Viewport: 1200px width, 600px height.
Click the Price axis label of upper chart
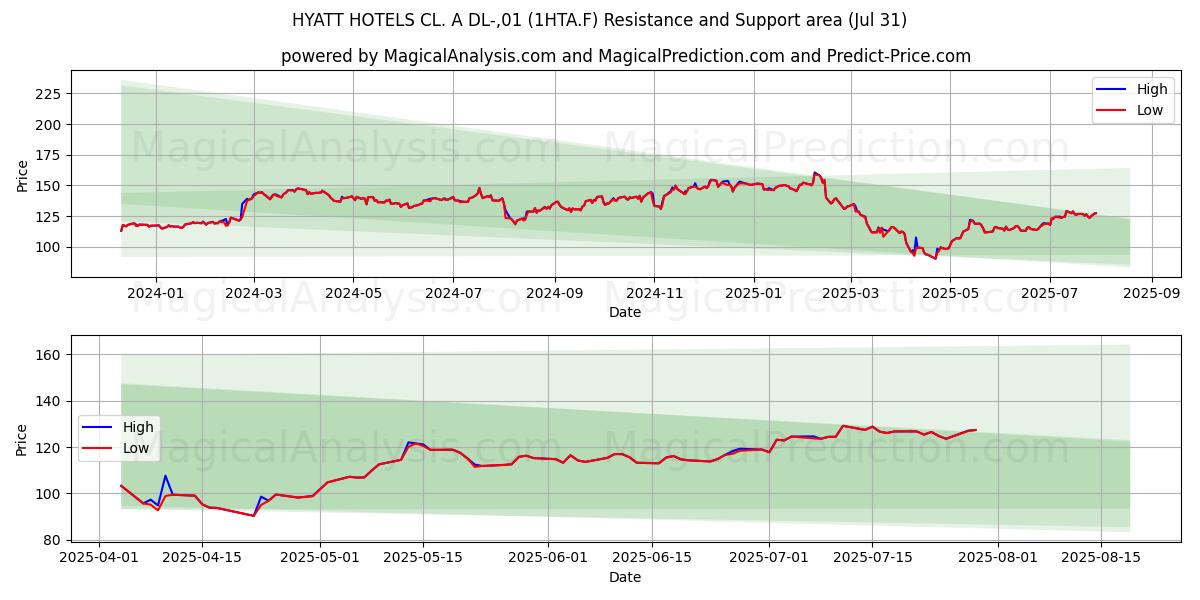[x=22, y=175]
